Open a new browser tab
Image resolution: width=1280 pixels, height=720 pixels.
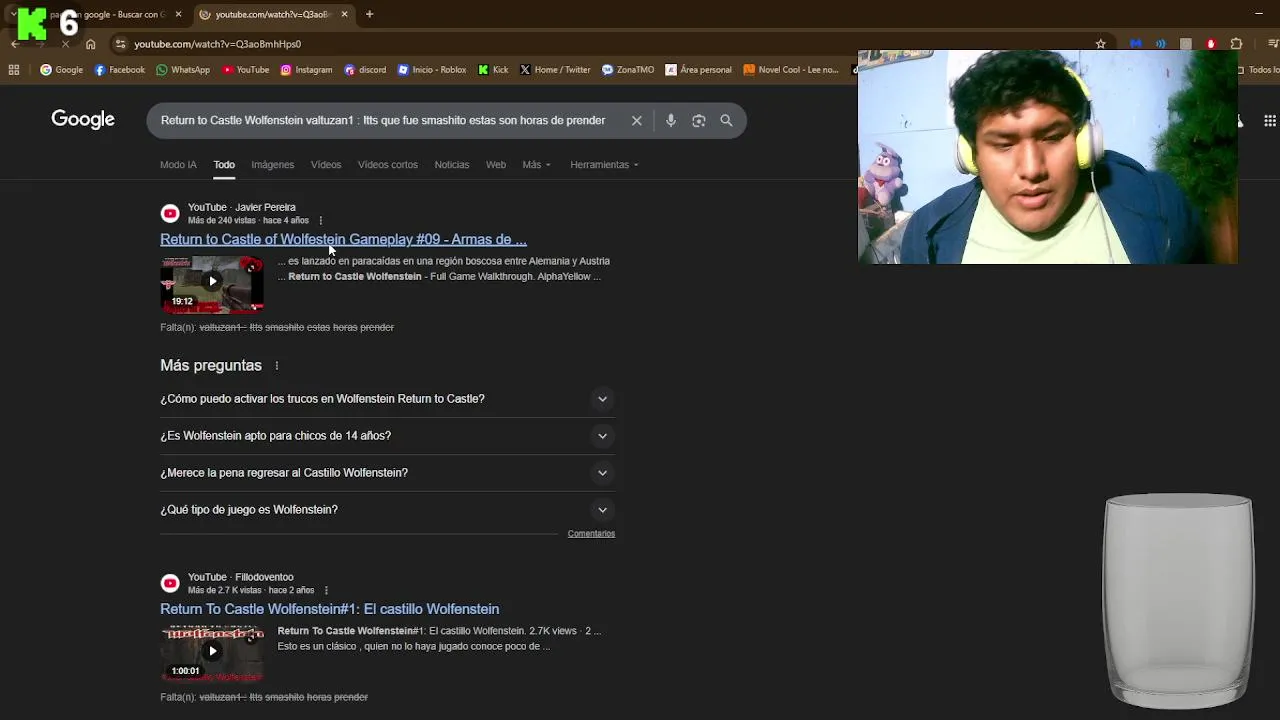tap(369, 14)
